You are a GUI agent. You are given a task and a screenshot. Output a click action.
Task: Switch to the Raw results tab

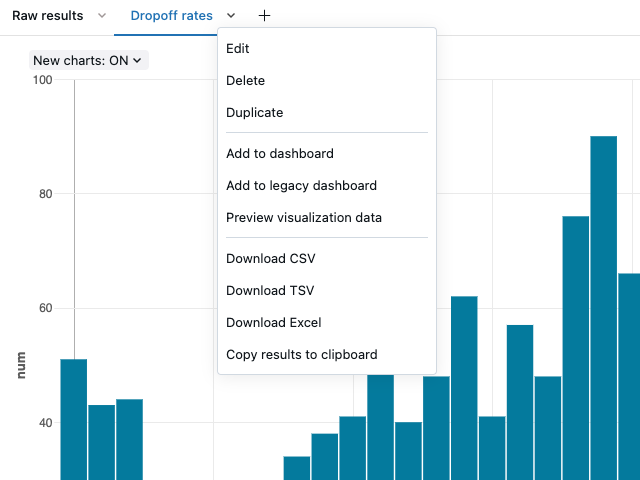(x=47, y=16)
